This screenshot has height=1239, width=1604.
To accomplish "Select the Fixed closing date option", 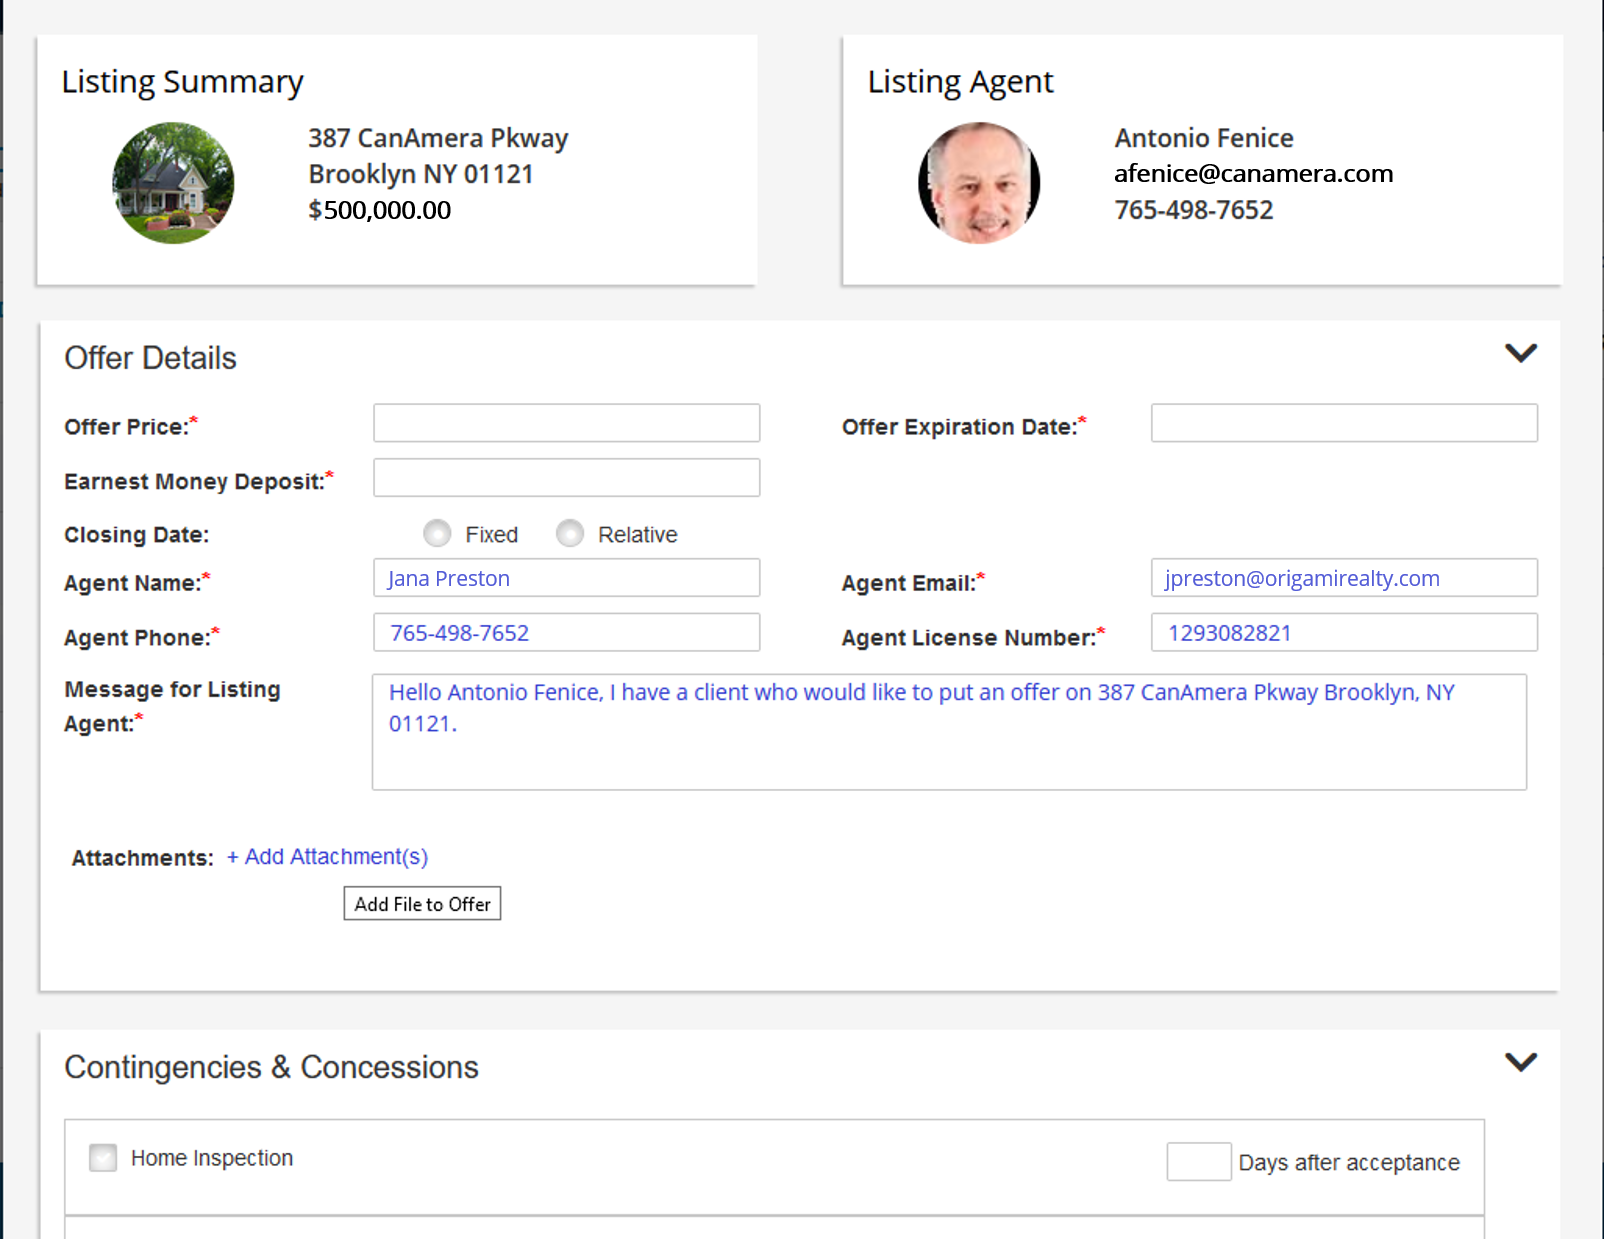I will pos(437,533).
